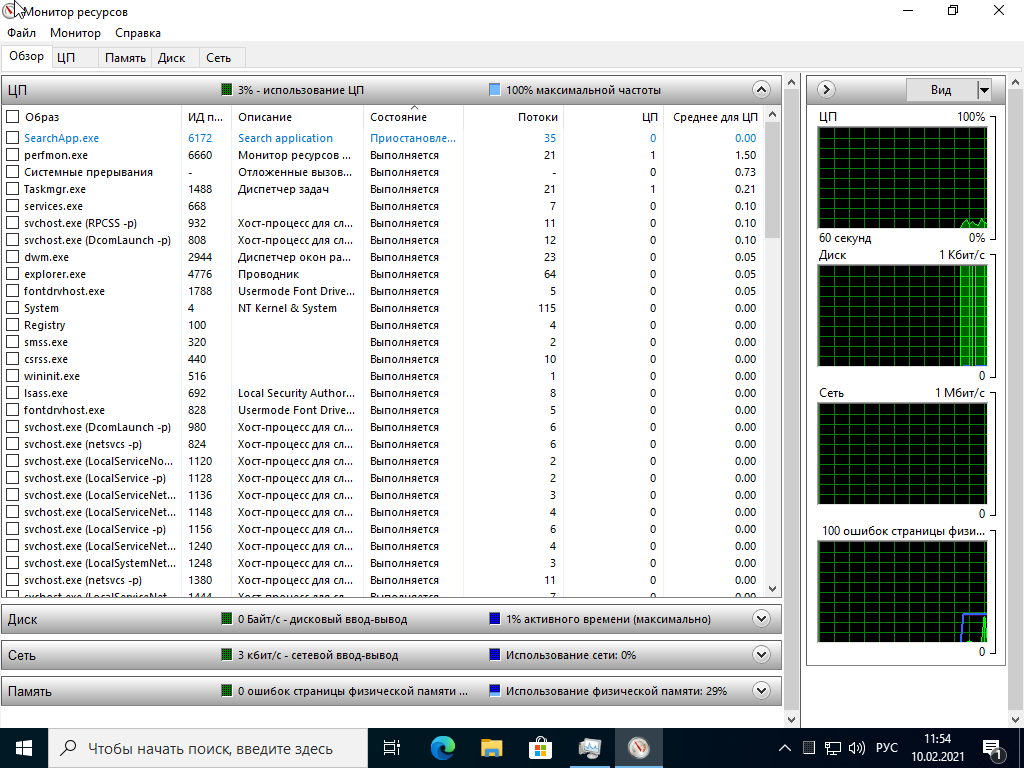Click process list scrollbar down arrow
The height and width of the screenshot is (768, 1024).
[x=773, y=588]
